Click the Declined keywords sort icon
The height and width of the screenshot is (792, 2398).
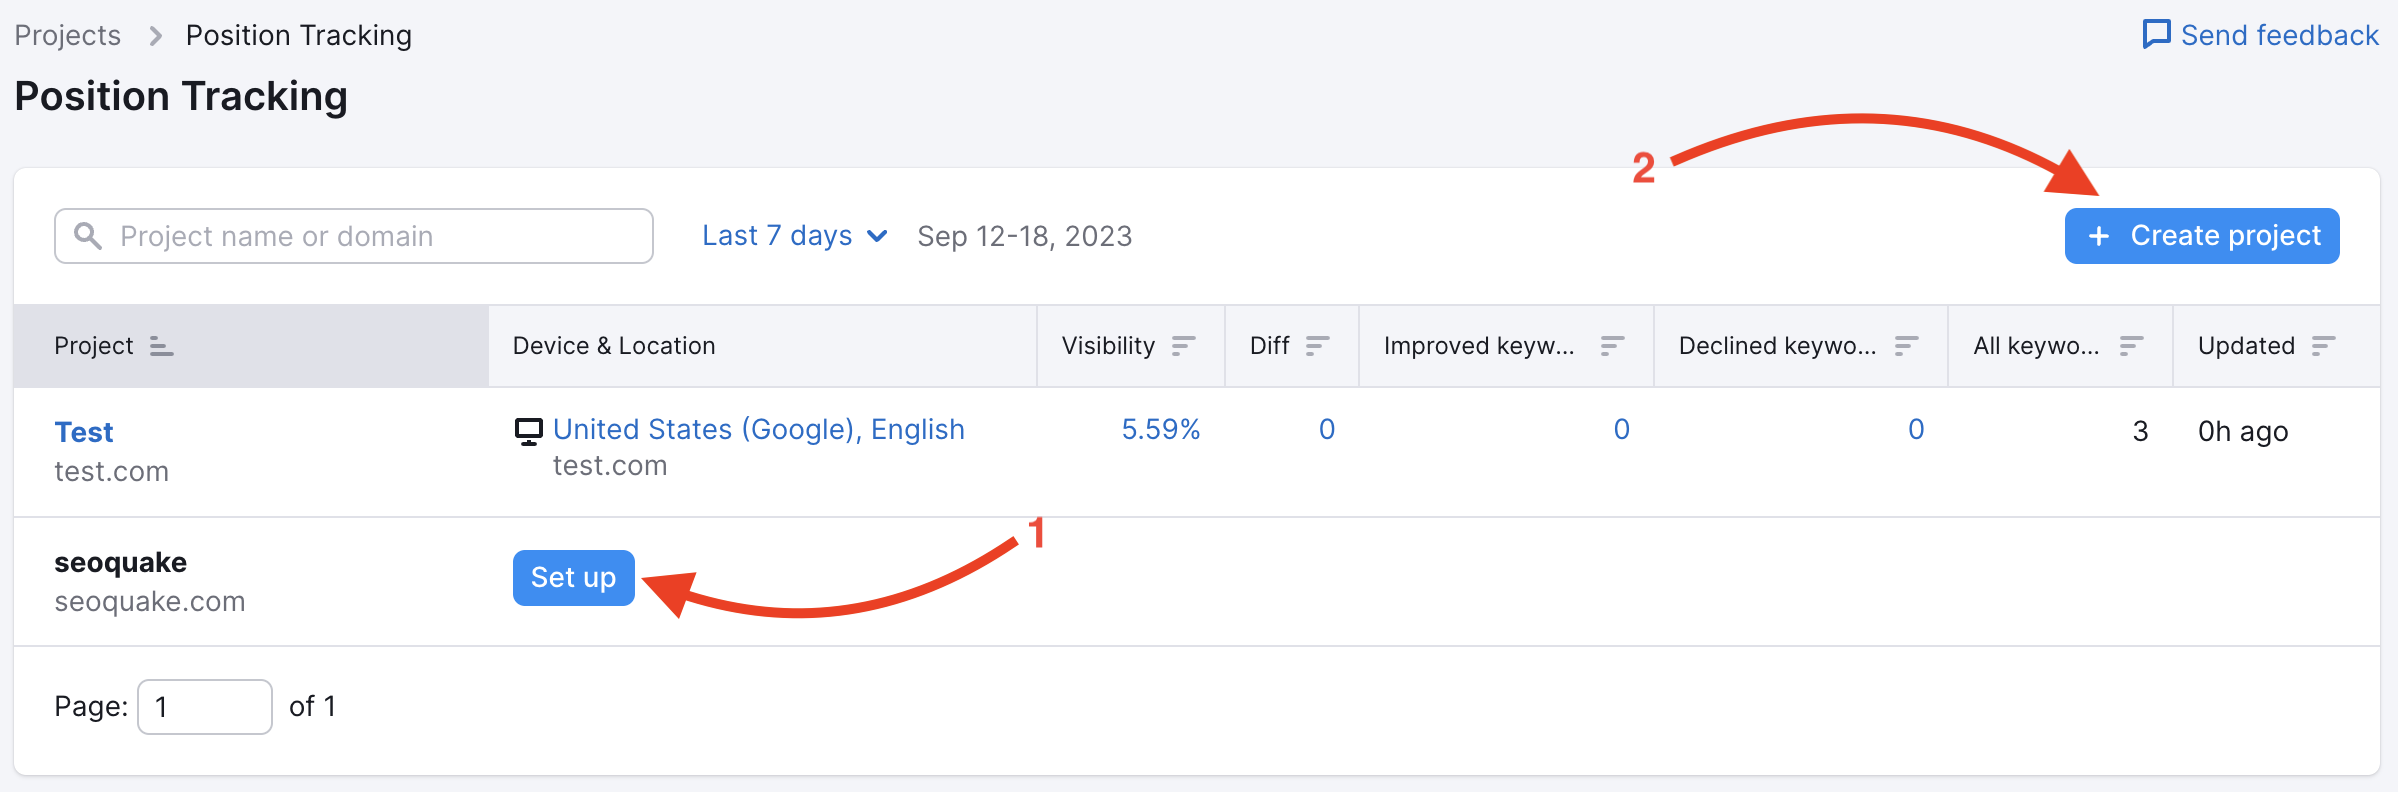1906,346
